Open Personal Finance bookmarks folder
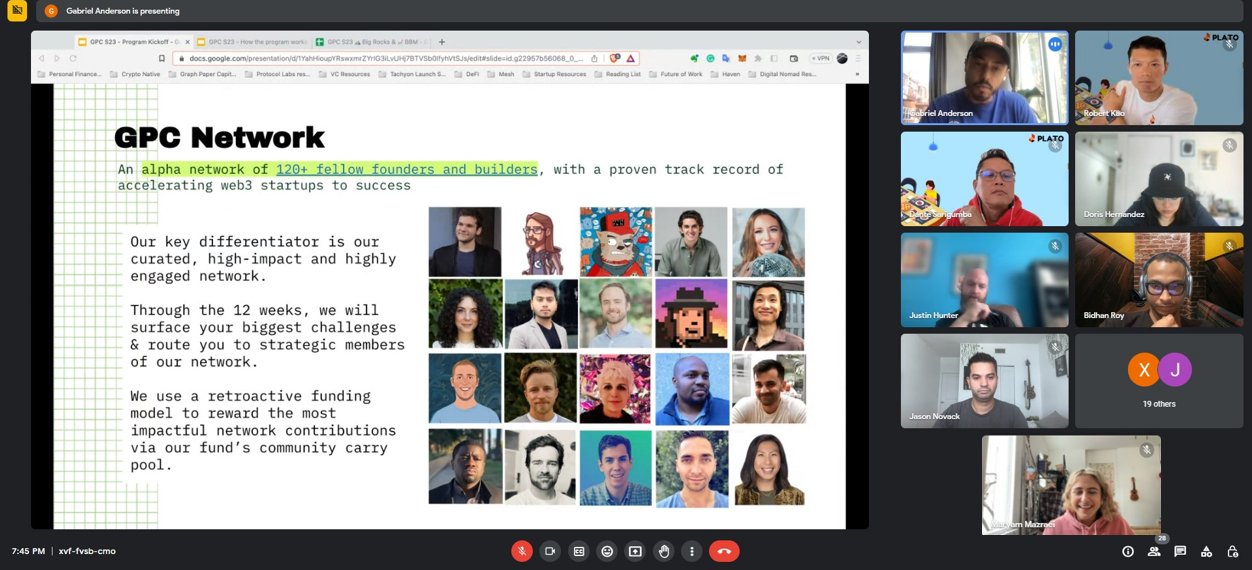The width and height of the screenshot is (1252, 570). click(70, 74)
